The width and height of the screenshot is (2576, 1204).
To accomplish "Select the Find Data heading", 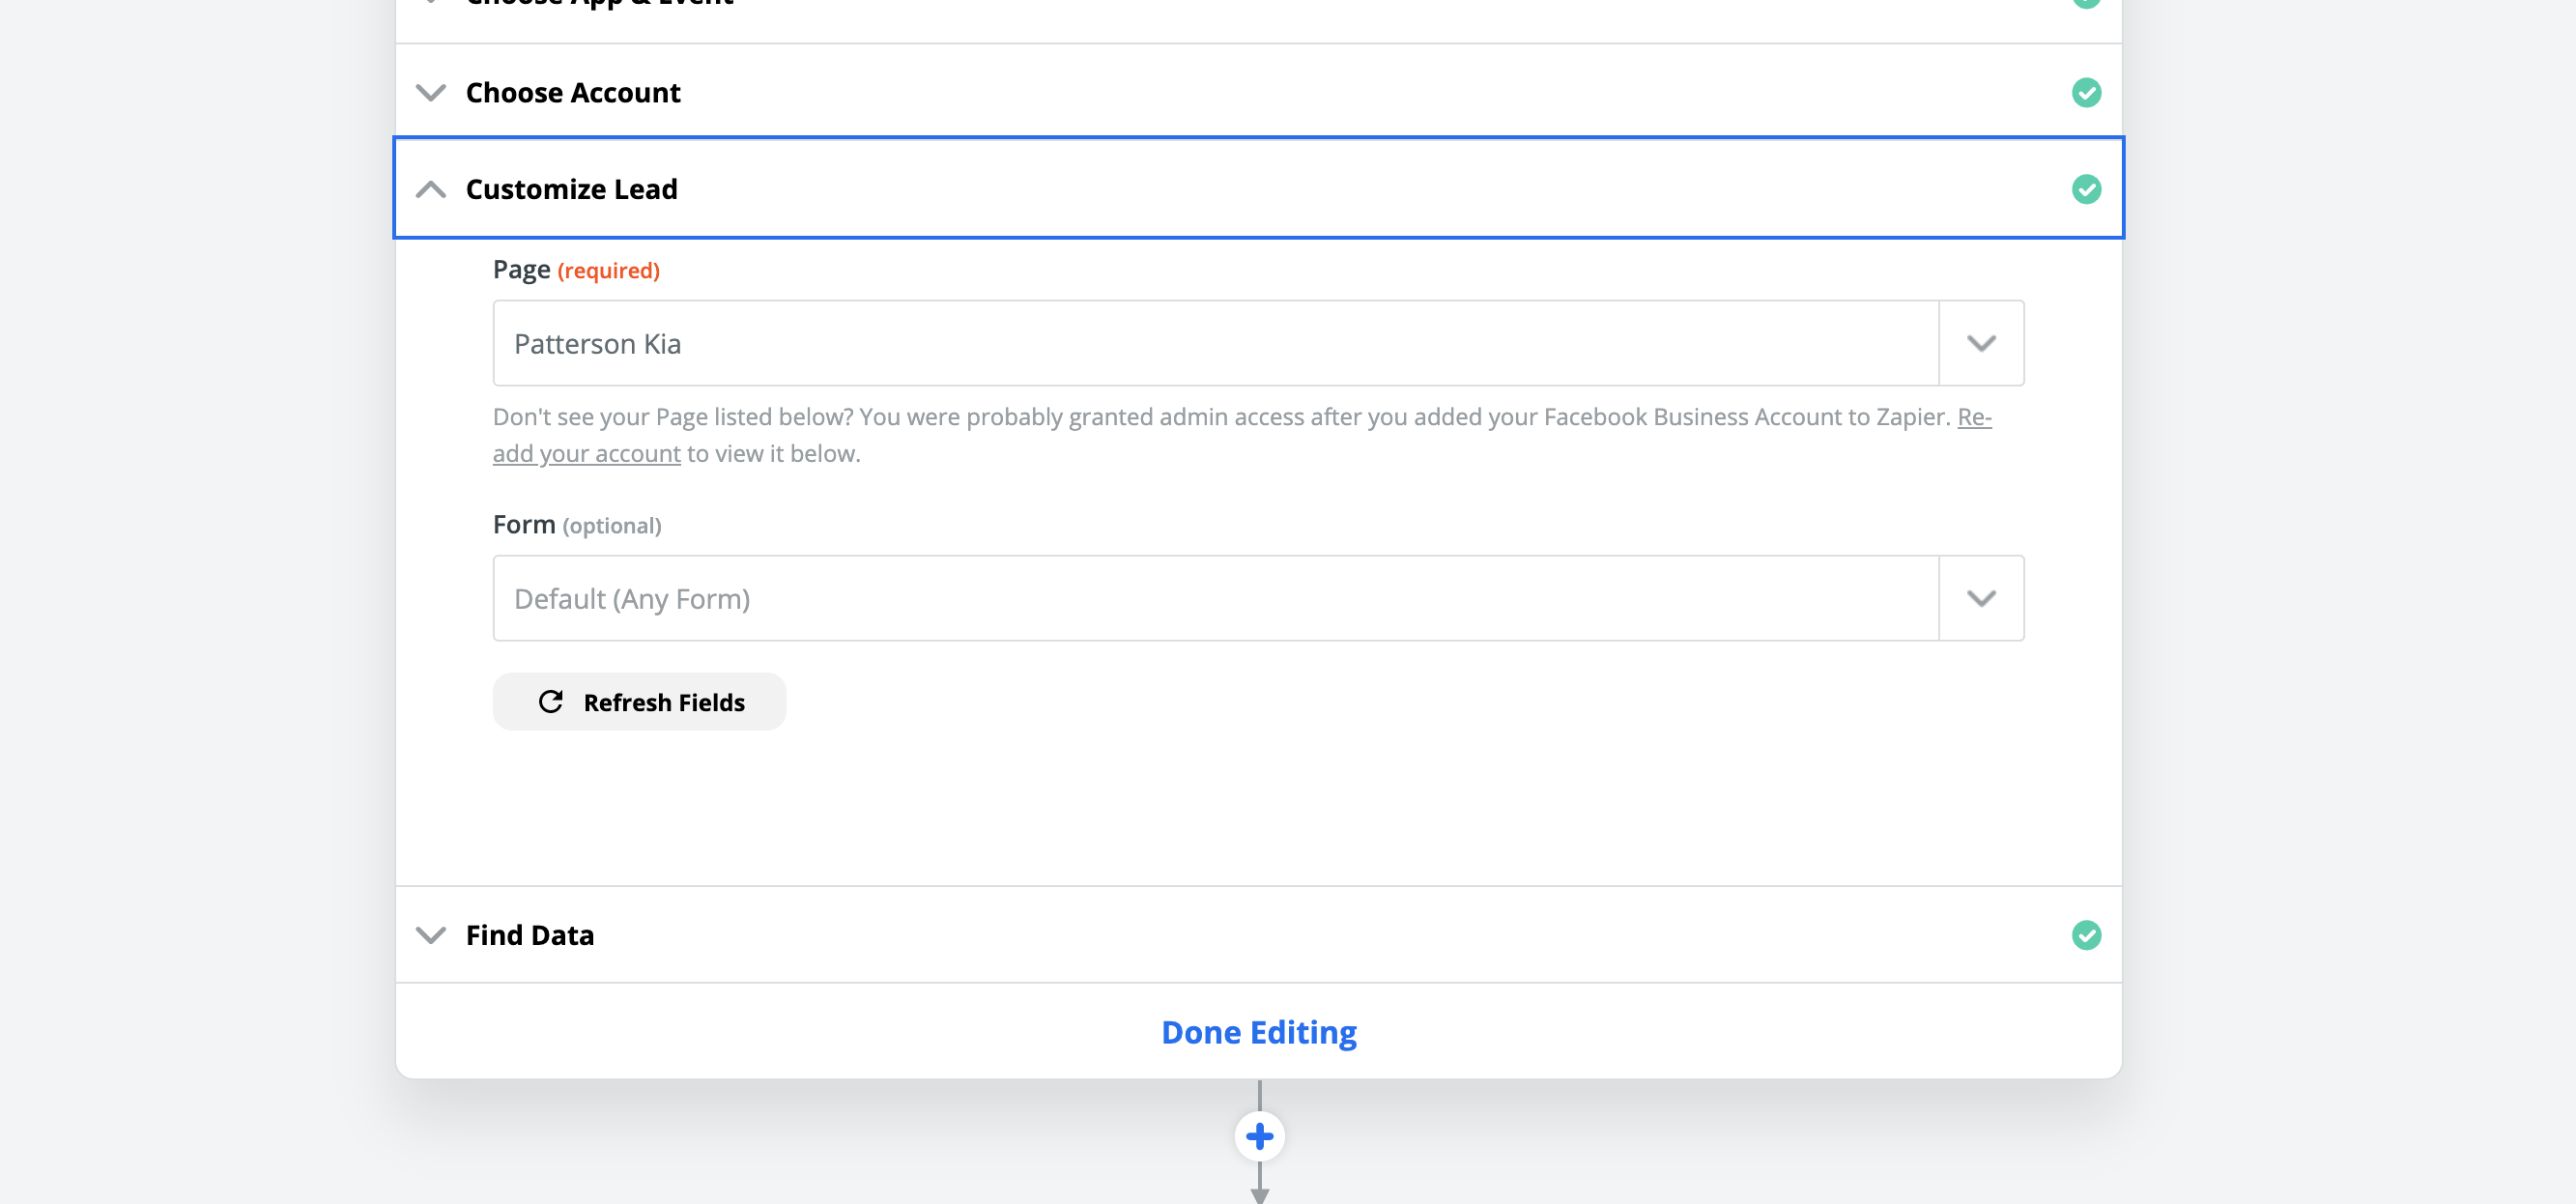I will [530, 935].
